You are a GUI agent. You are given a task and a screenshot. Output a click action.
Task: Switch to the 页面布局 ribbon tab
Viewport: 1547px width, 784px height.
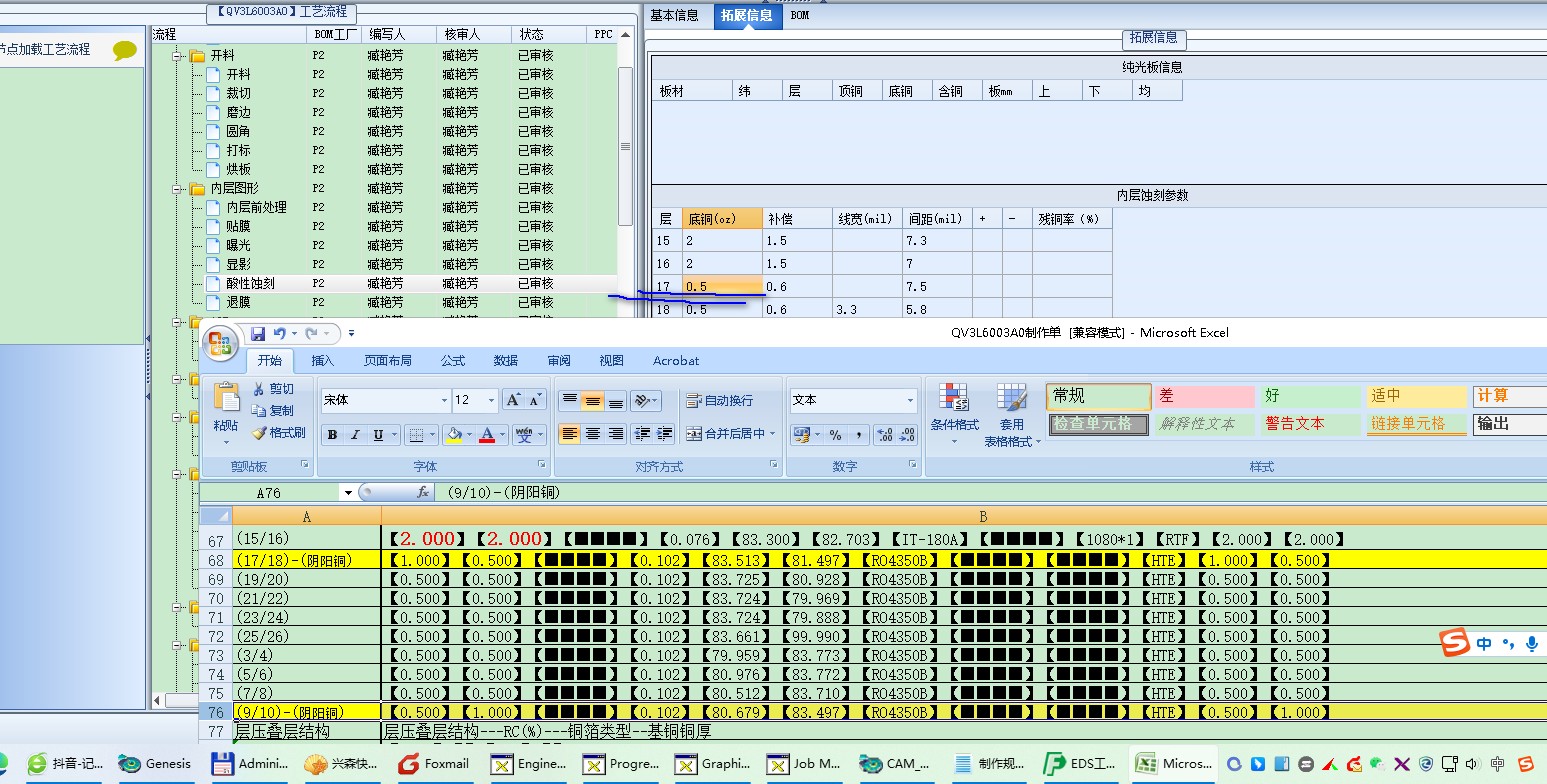(388, 361)
